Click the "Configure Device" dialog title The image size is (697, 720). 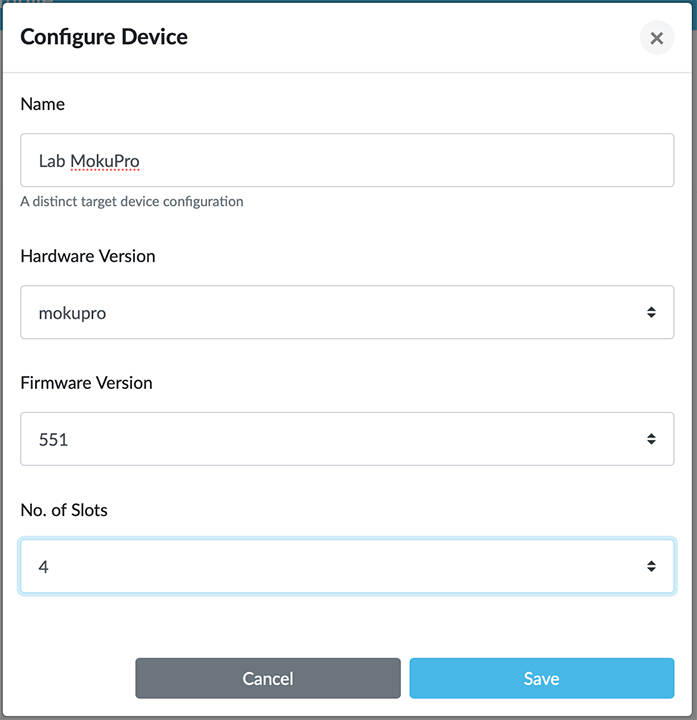click(104, 38)
